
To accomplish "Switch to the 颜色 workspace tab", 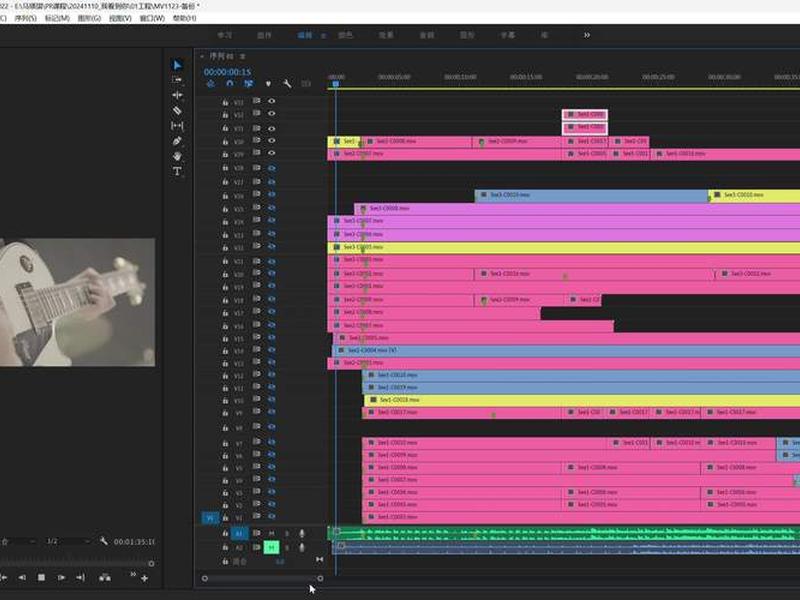I will 345,35.
